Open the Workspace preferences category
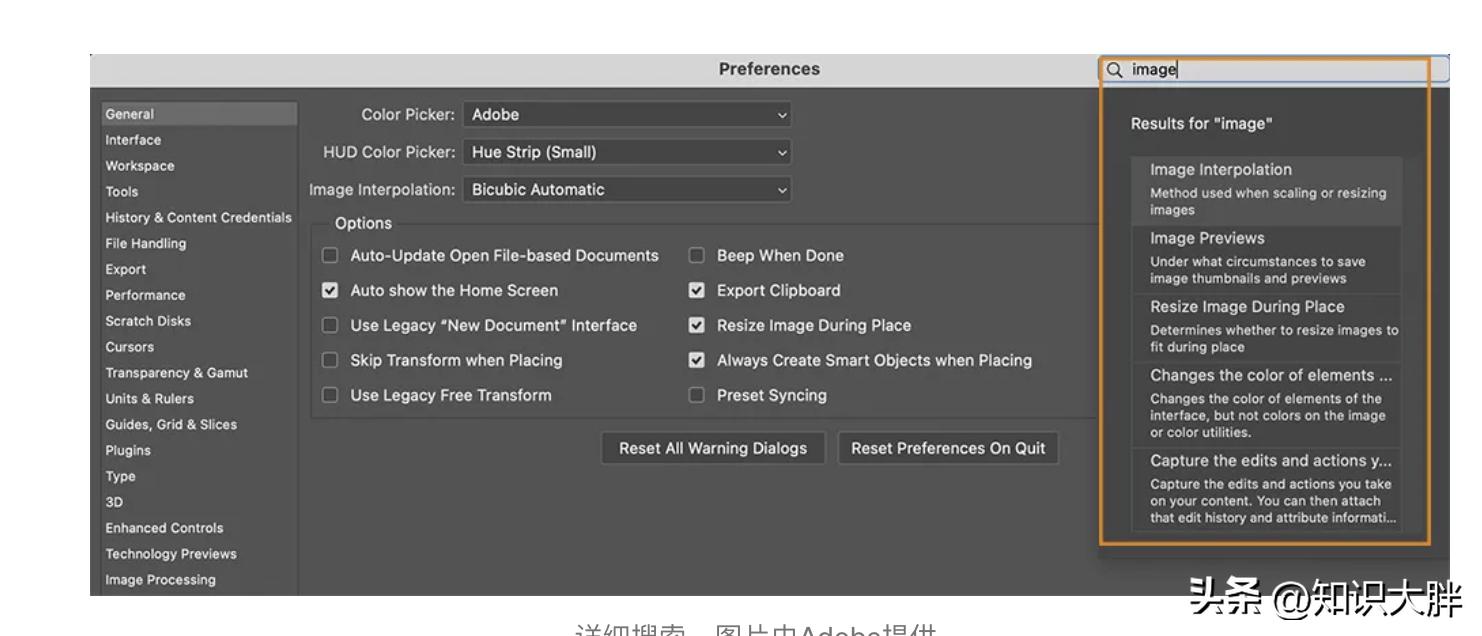This screenshot has width=1482, height=636. click(140, 166)
